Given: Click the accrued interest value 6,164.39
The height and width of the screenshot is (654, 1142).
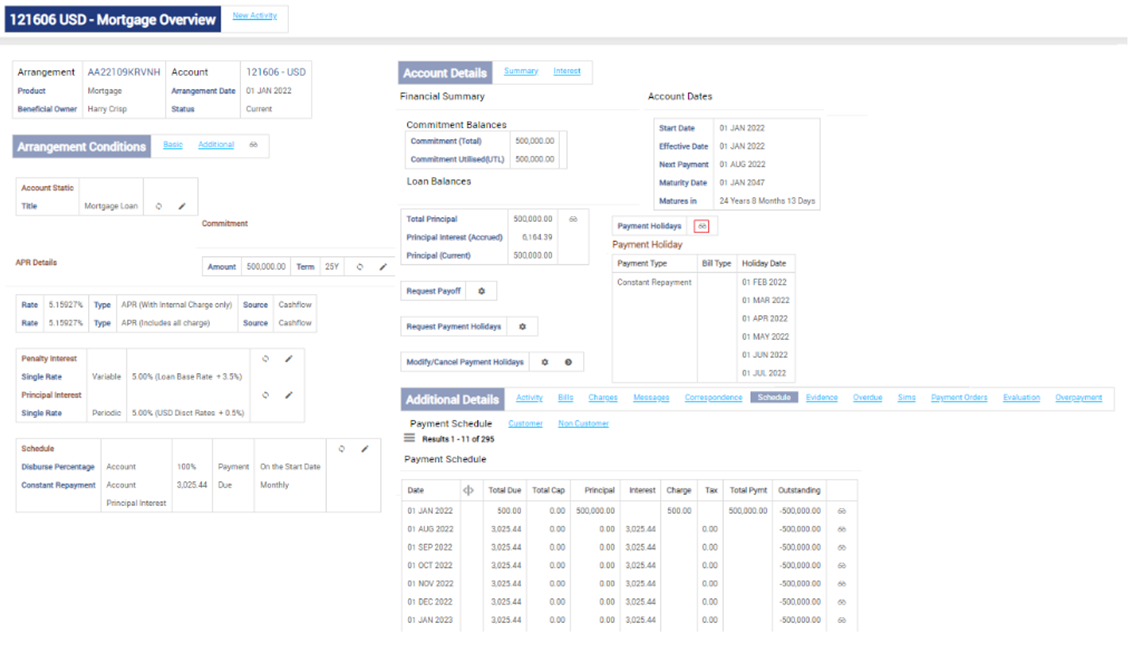Looking at the screenshot, I should pyautogui.click(x=537, y=237).
